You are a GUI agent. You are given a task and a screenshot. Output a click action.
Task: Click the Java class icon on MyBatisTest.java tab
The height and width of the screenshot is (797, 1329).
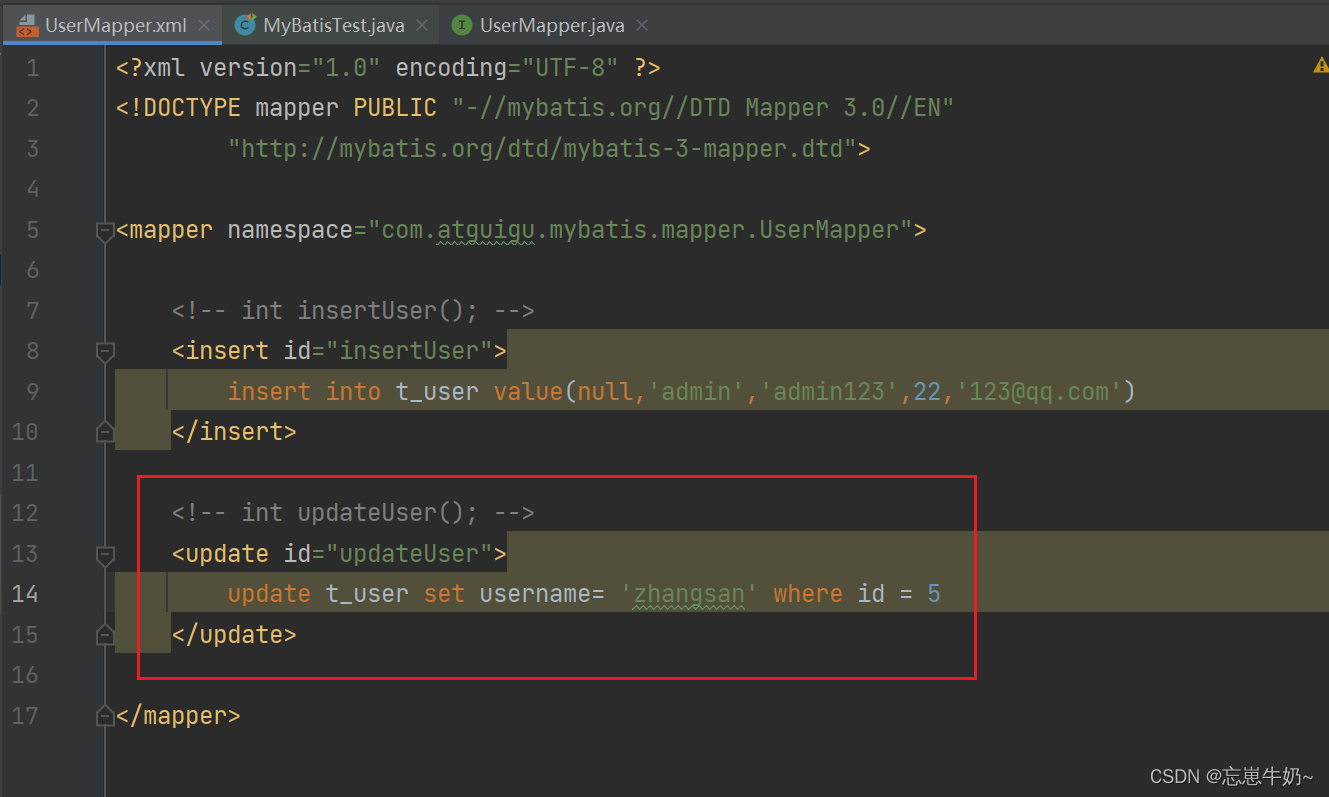pyautogui.click(x=244, y=26)
